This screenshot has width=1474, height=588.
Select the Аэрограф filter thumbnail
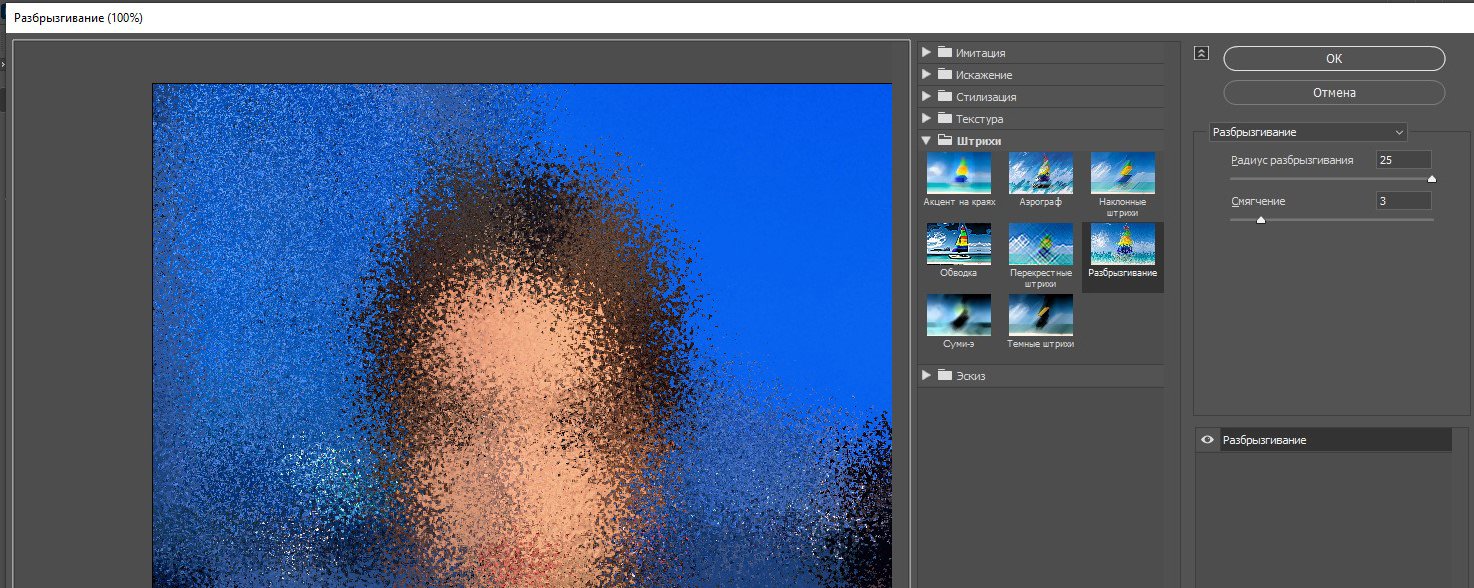pos(1040,173)
